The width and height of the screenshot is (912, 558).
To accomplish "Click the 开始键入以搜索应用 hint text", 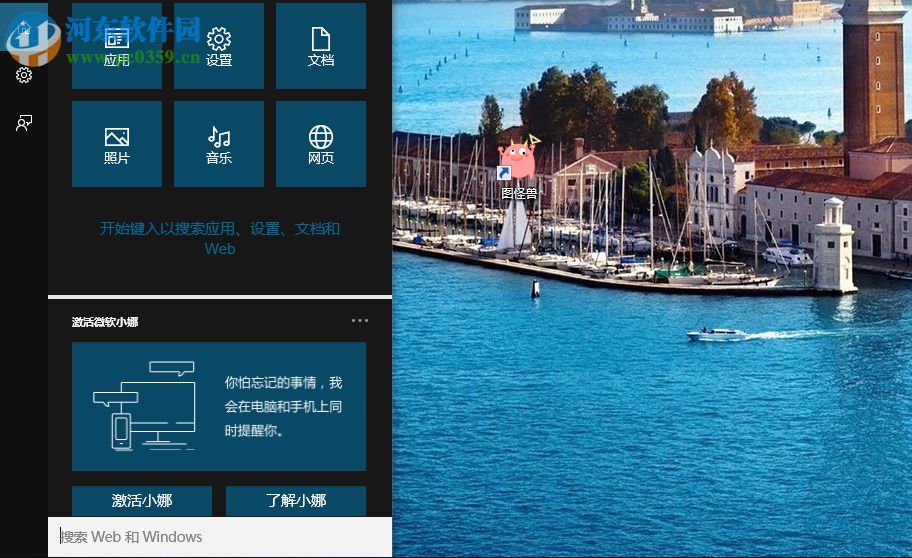I will [220, 239].
